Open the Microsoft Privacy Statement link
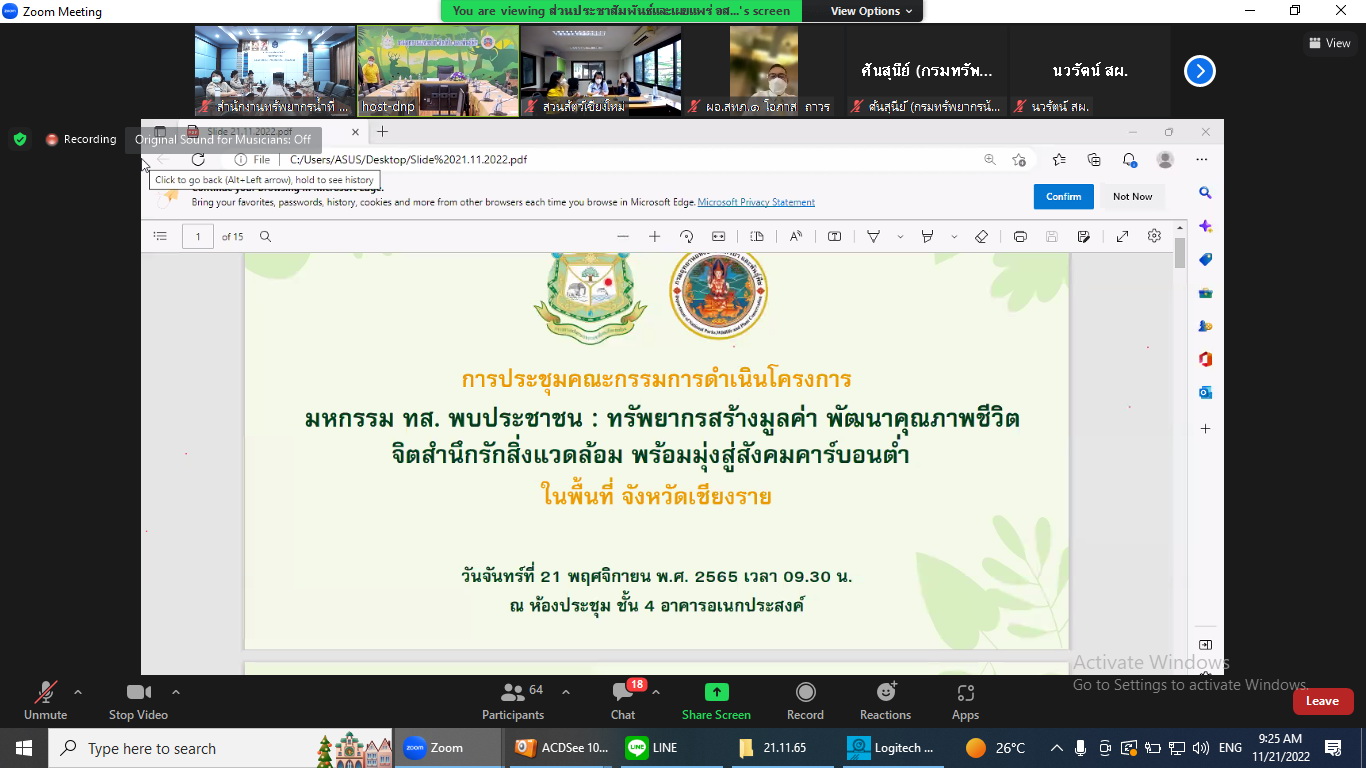1366x768 pixels. coord(756,202)
